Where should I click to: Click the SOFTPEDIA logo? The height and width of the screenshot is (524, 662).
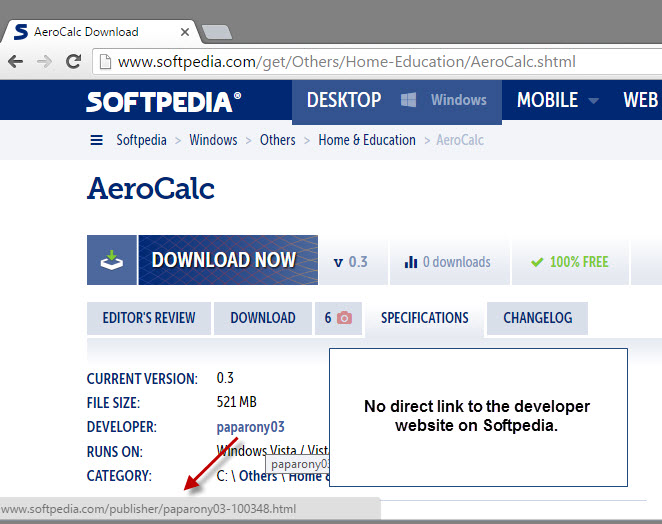[x=164, y=102]
